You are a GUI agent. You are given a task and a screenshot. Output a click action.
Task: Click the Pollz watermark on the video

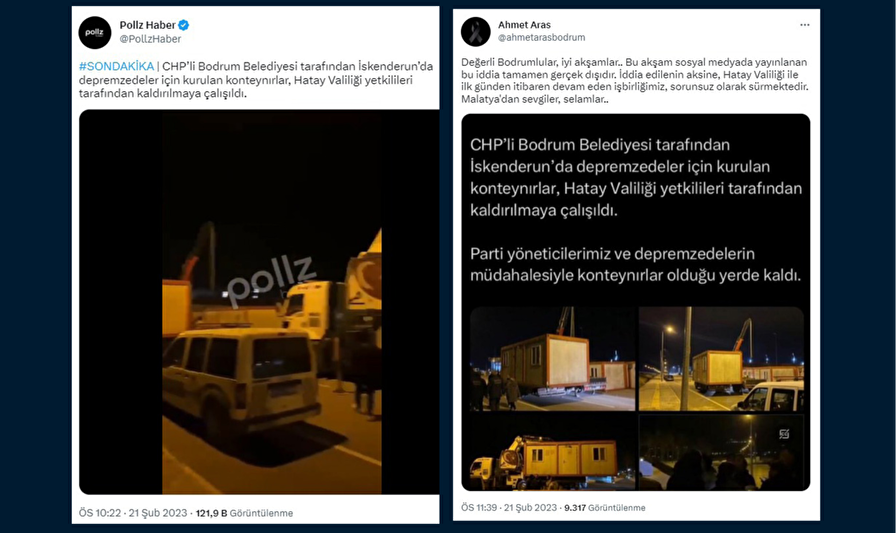272,280
